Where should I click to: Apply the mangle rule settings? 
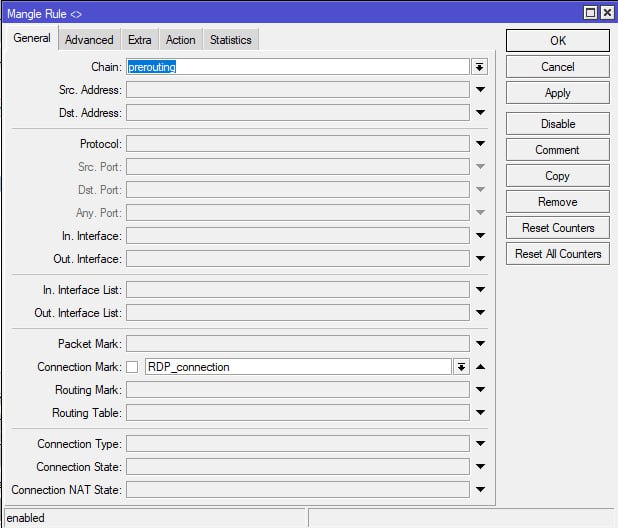click(558, 93)
